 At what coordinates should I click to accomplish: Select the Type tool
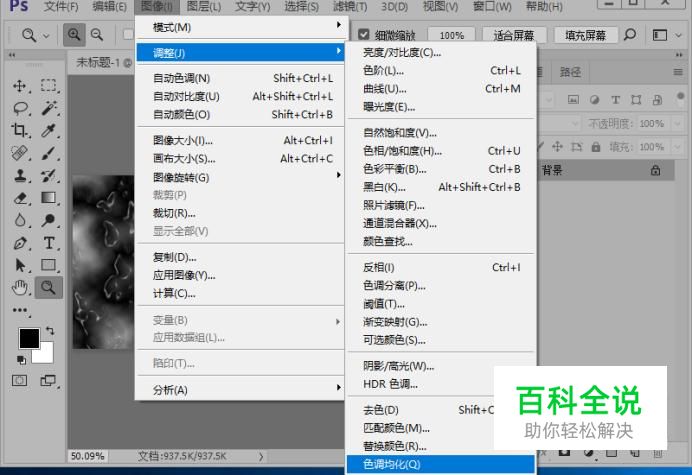pos(49,243)
